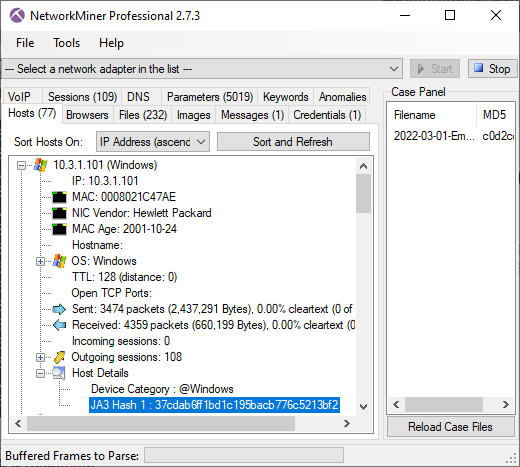Select the IP: 10.3.1.101 row

coord(105,181)
